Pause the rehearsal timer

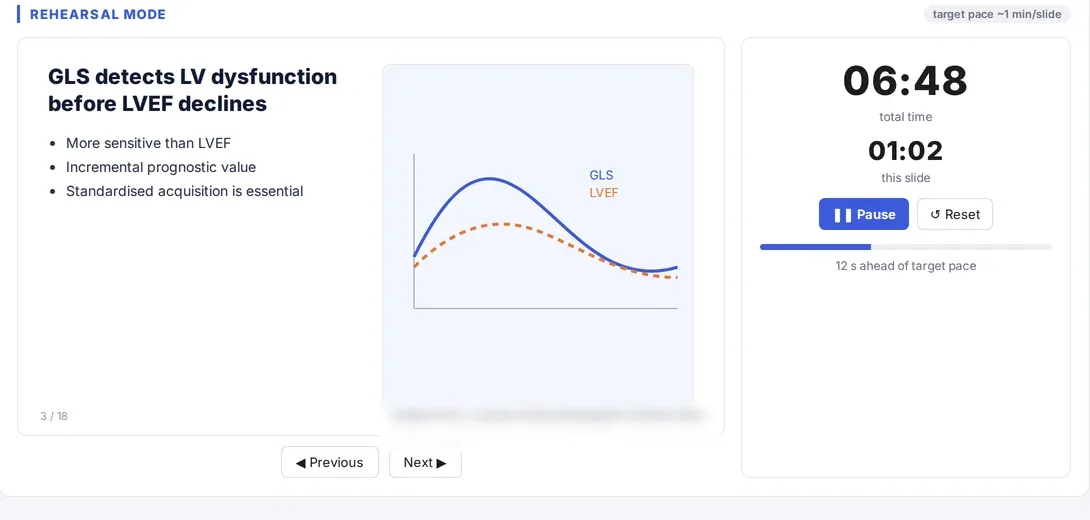click(863, 214)
